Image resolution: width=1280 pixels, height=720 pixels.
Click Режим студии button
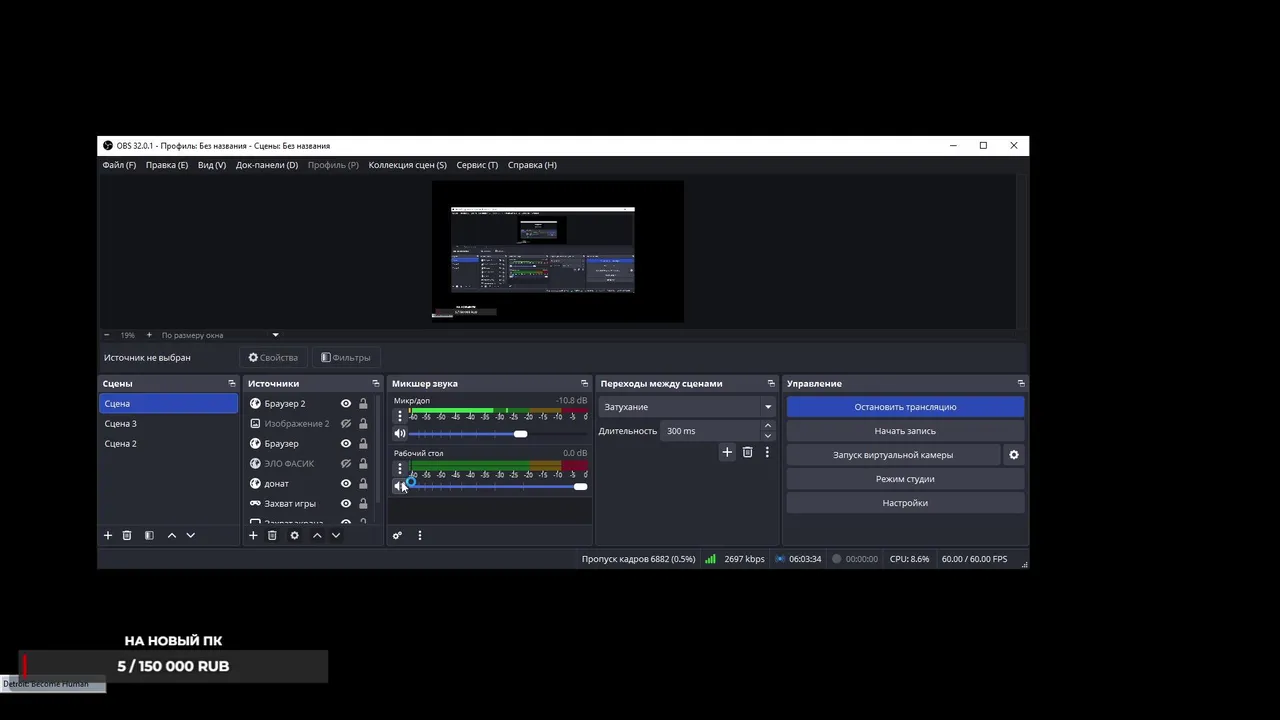[x=905, y=479]
